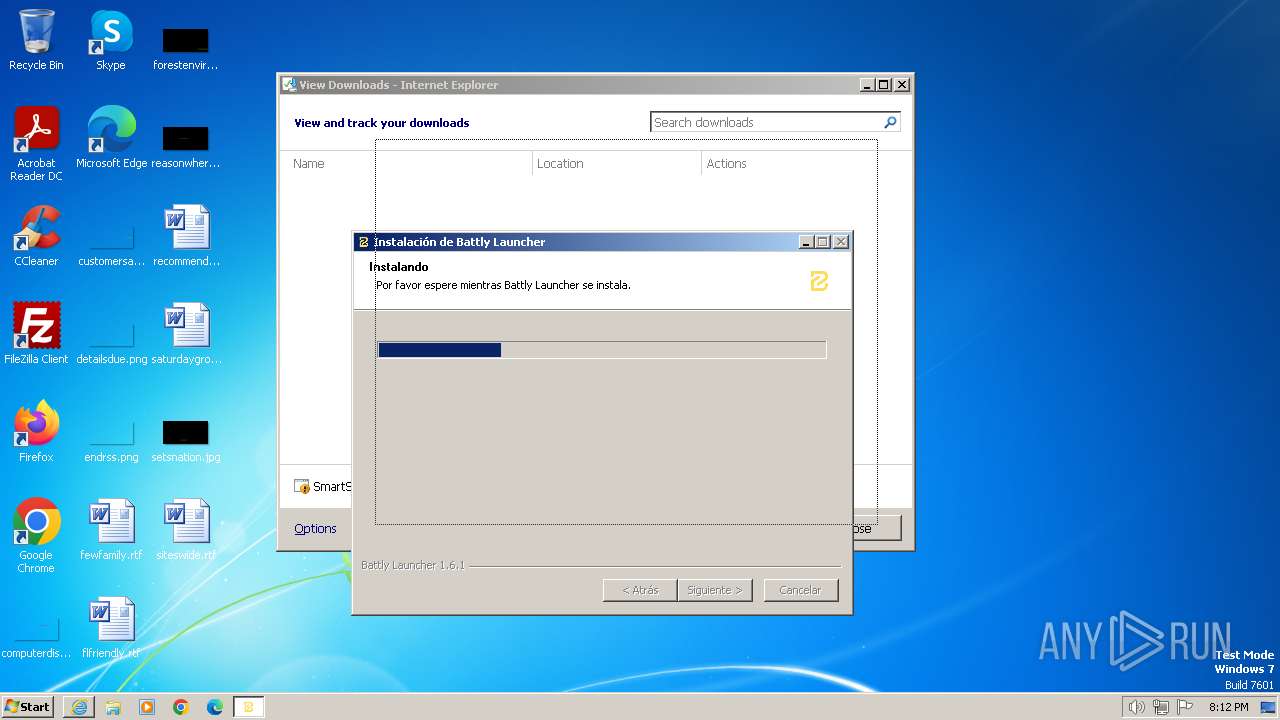Open FileZilla Client shortcut
The width and height of the screenshot is (1280, 720).
[x=36, y=334]
